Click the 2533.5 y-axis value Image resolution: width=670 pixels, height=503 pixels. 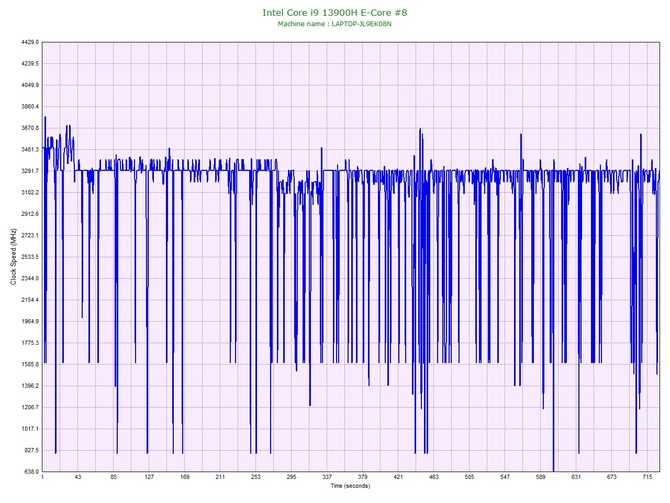click(x=30, y=257)
